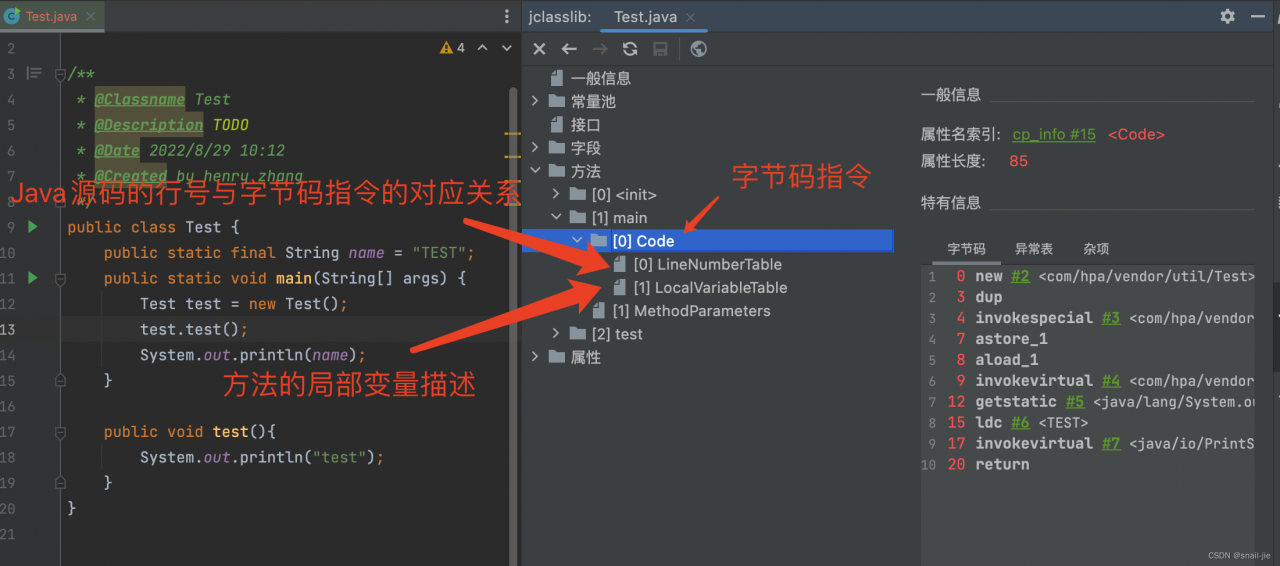The width and height of the screenshot is (1280, 566).
Task: Run main method from line 11 gutter
Action: point(32,278)
